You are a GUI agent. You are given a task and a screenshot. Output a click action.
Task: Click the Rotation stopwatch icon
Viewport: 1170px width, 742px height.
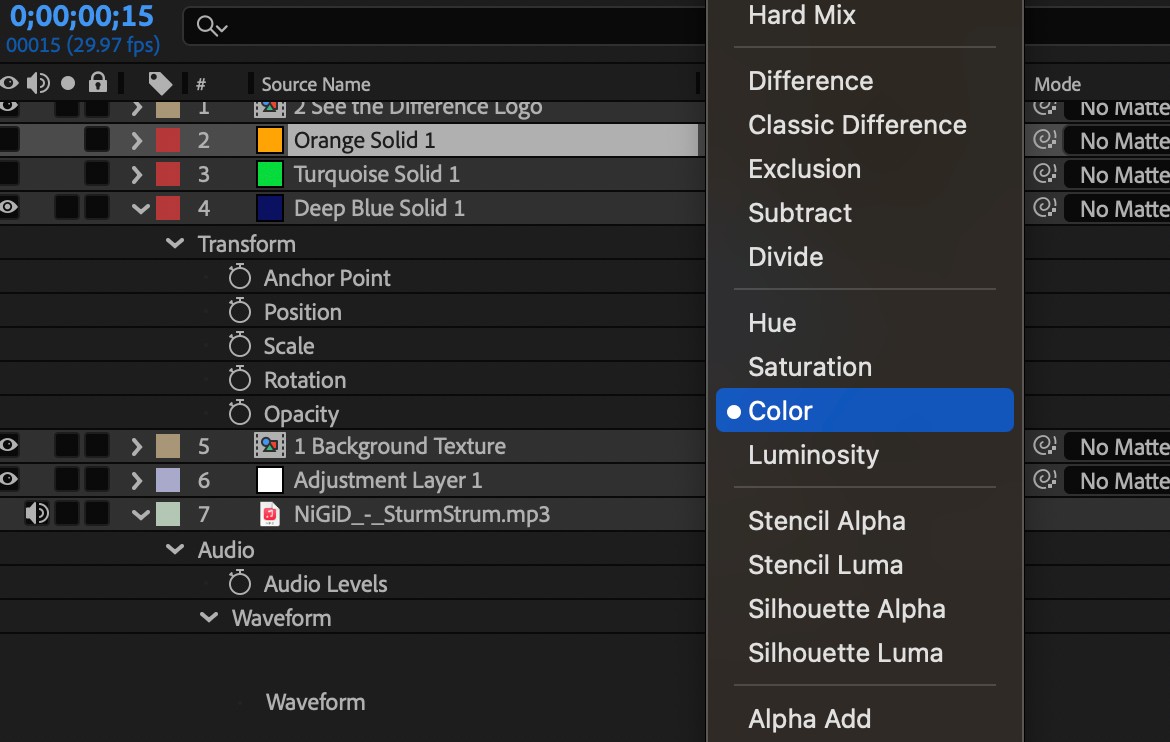(239, 380)
